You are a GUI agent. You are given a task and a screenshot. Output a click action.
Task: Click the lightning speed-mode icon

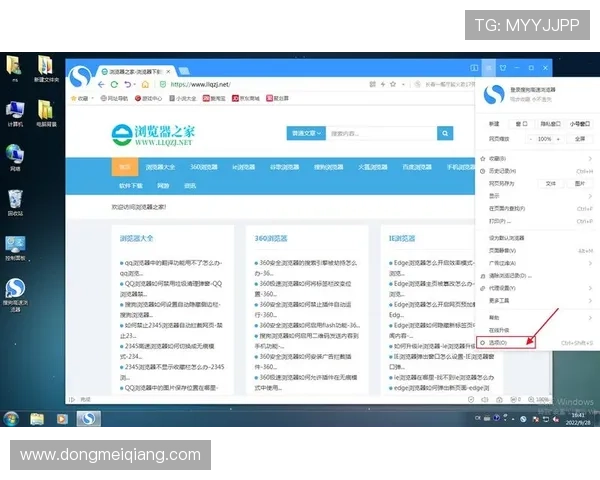tap(382, 84)
